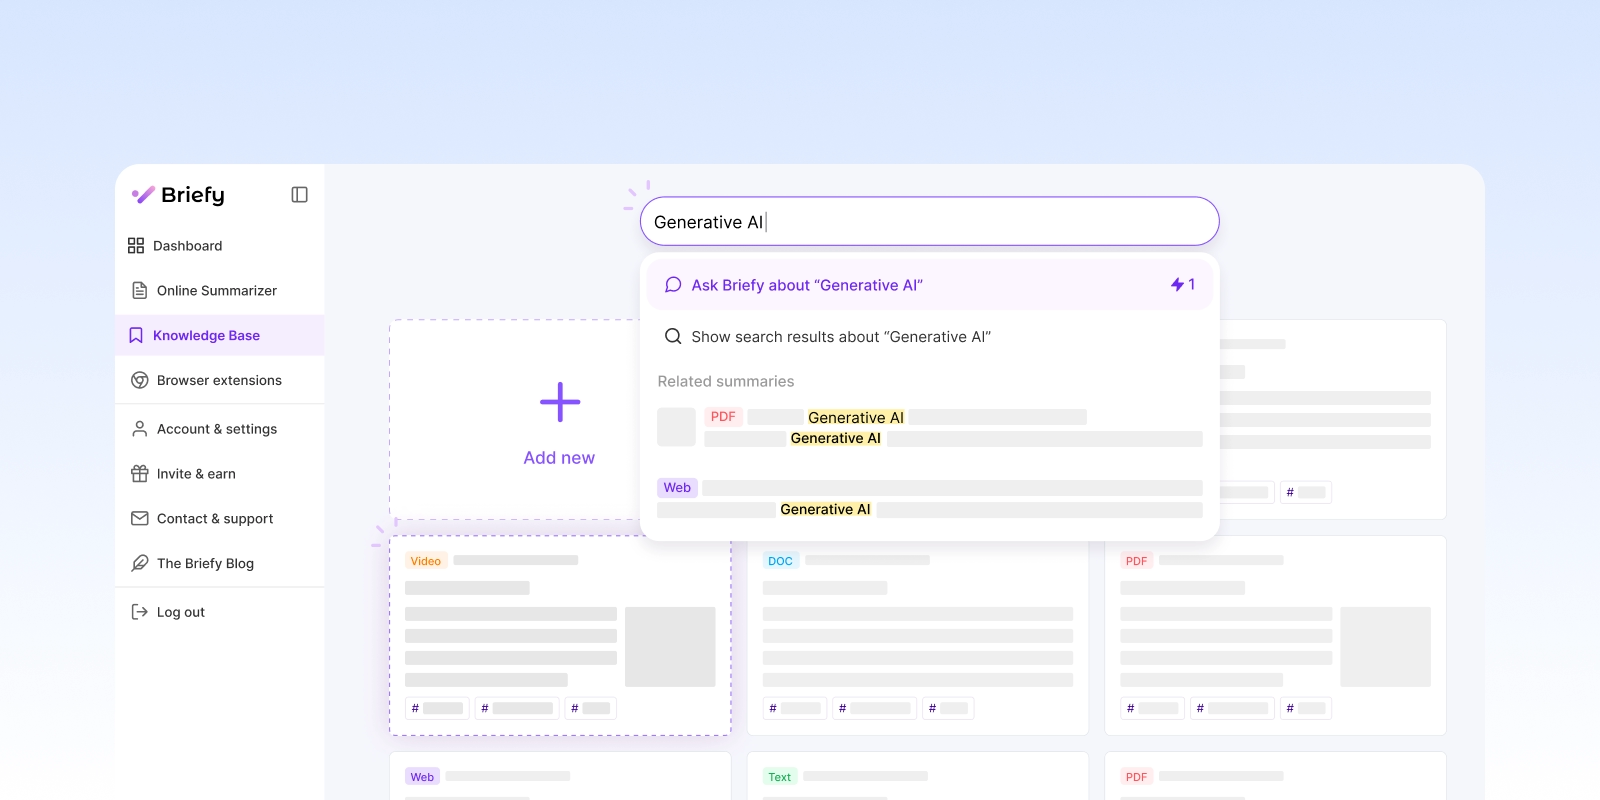Open the Video summary card
Screen dimensions: 1600x800
(x=560, y=635)
